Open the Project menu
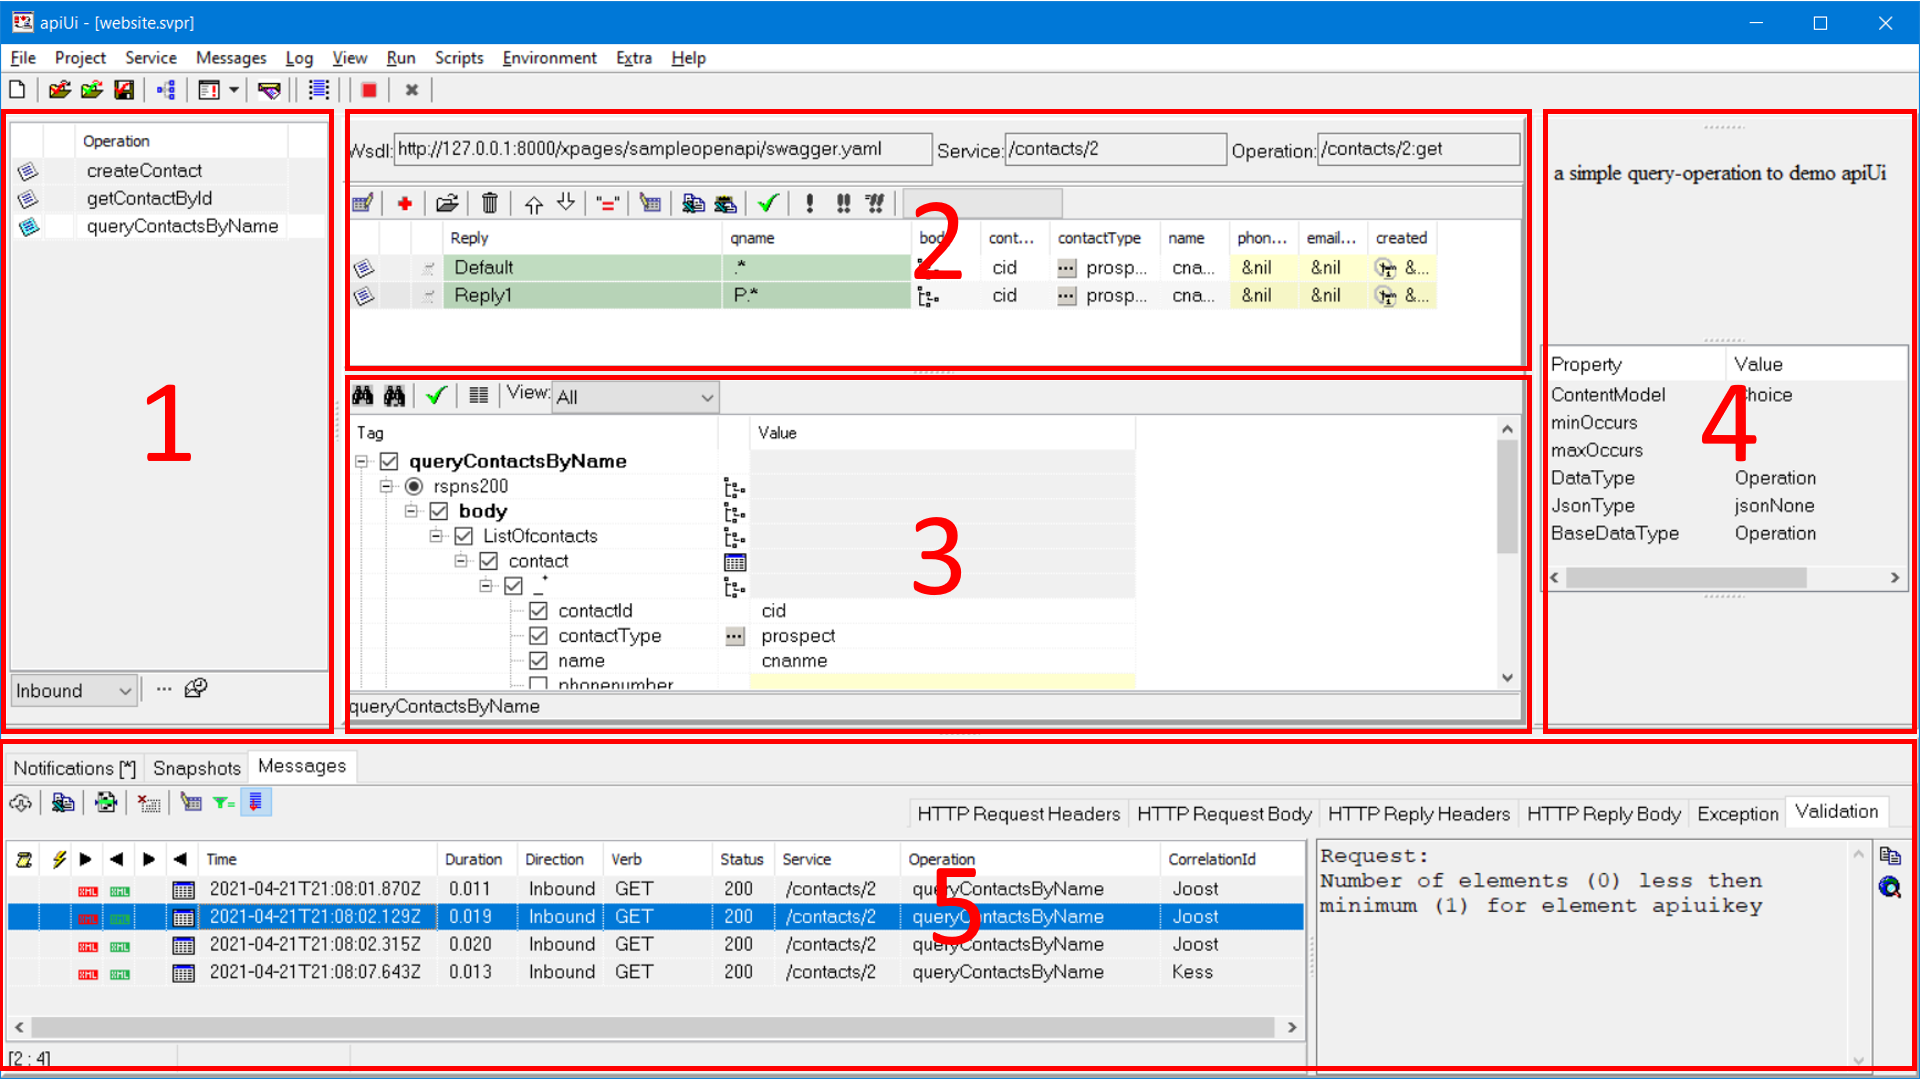Viewport: 1920px width, 1080px height. tap(80, 58)
